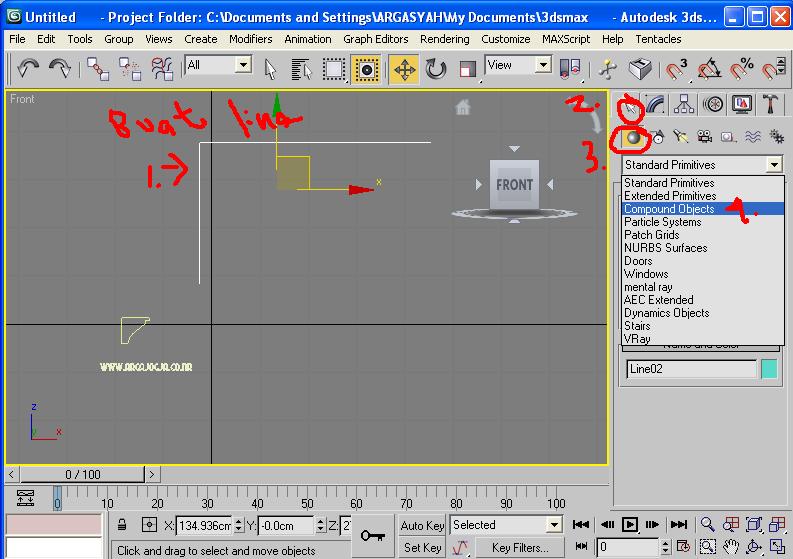This screenshot has width=793, height=559.
Task: Open the MAXScript menu
Action: point(566,39)
